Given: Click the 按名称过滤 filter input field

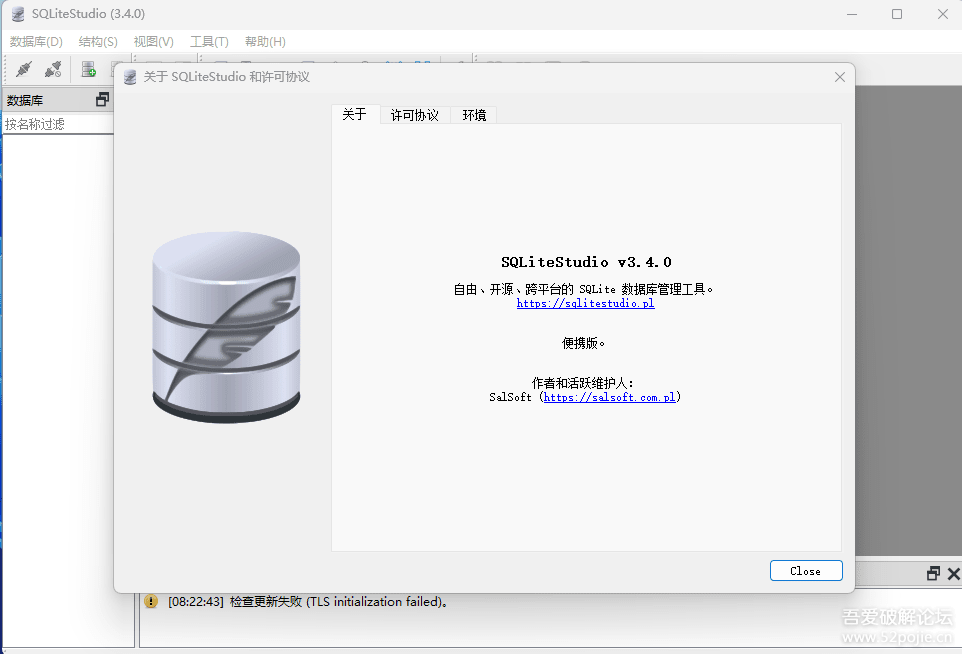Looking at the screenshot, I should pos(56,124).
